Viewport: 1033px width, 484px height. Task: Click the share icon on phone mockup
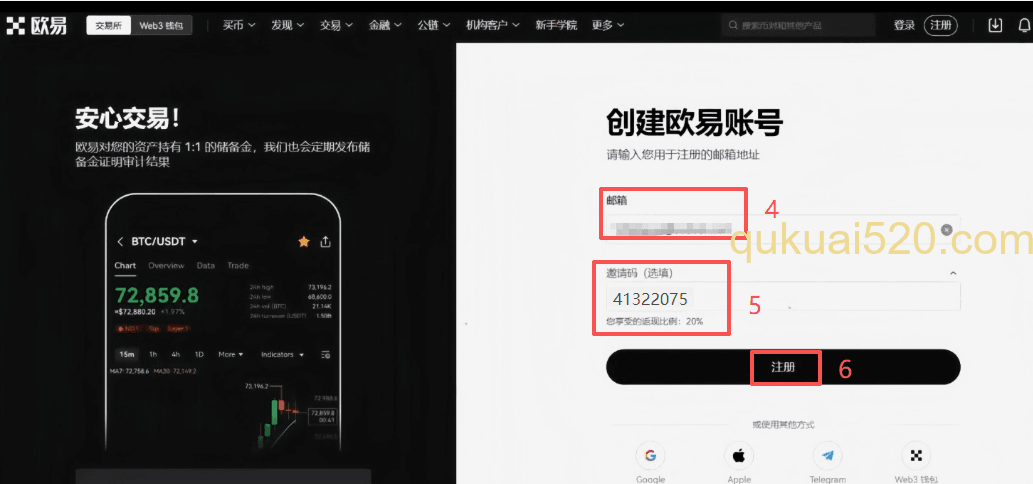click(x=325, y=242)
